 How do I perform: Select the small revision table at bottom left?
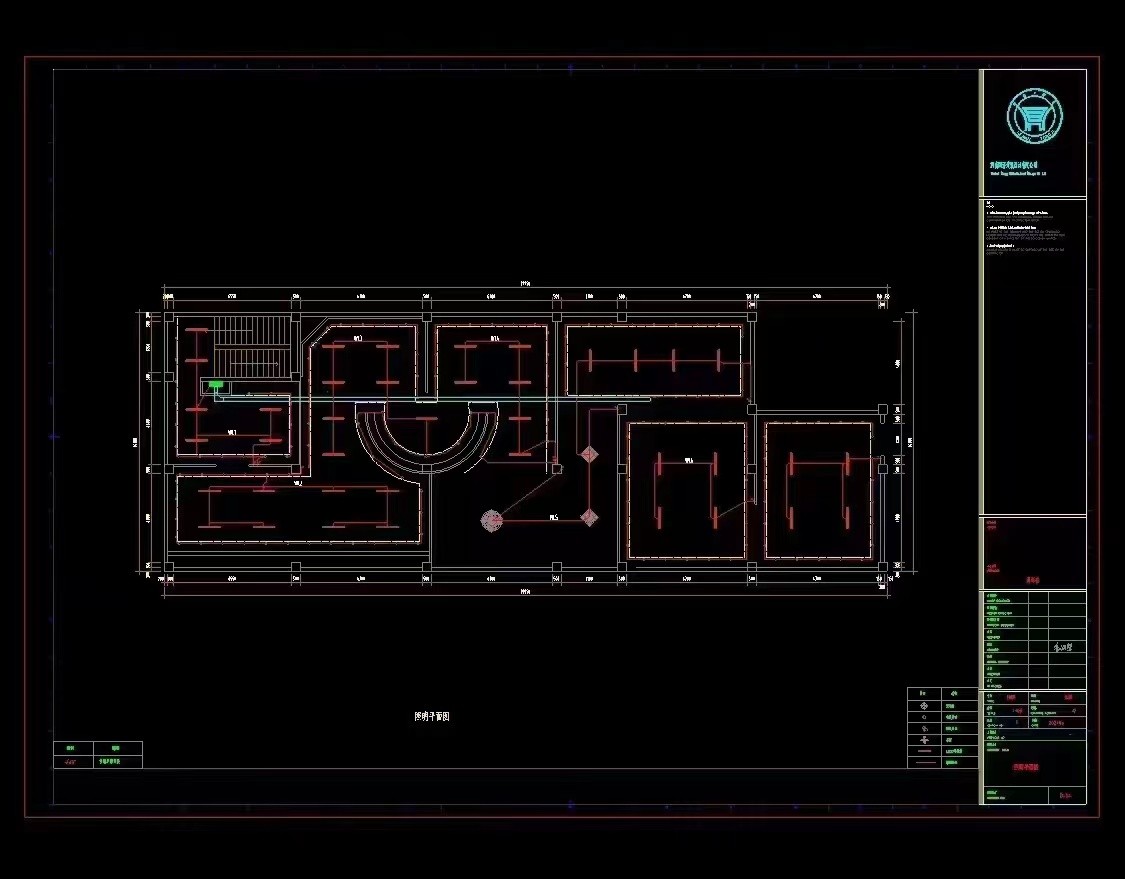(97, 755)
